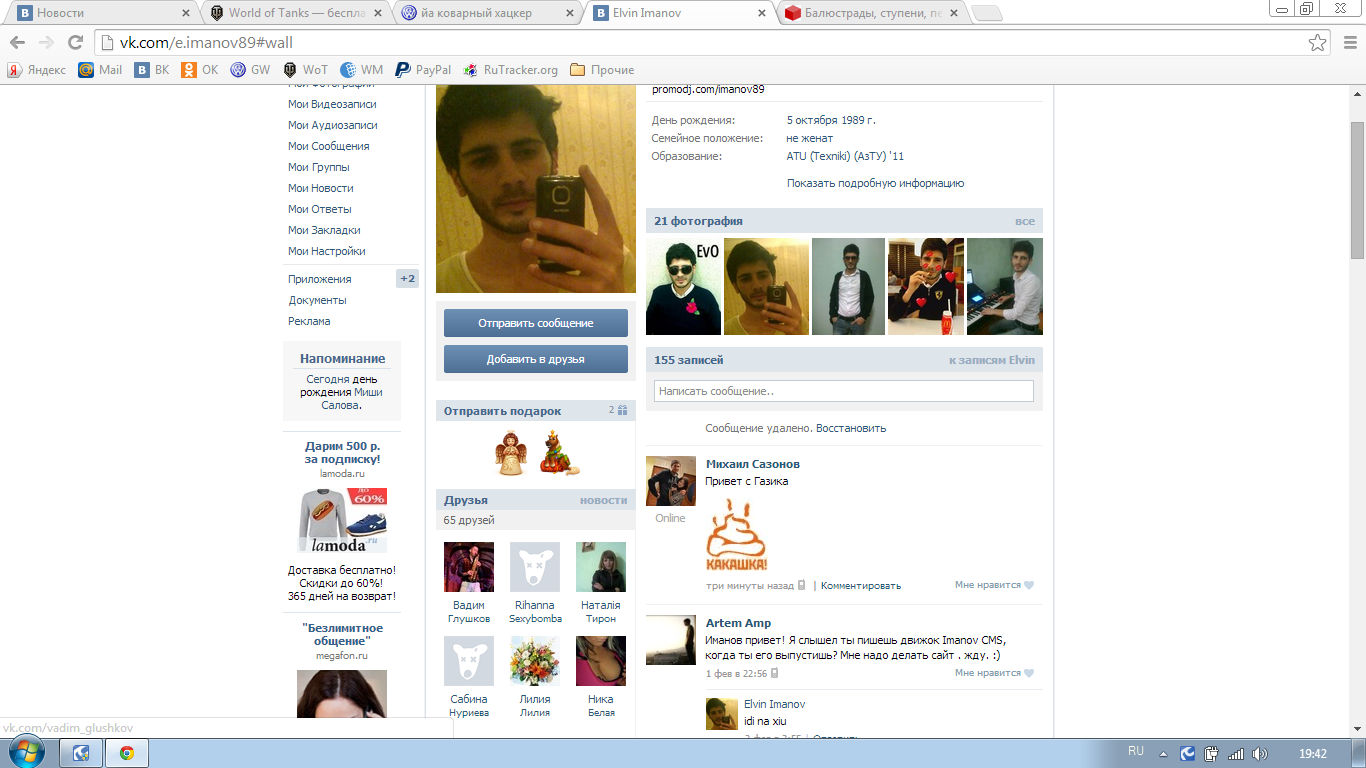Open Мои Новости in sidebar
The image size is (1366, 768).
321,188
